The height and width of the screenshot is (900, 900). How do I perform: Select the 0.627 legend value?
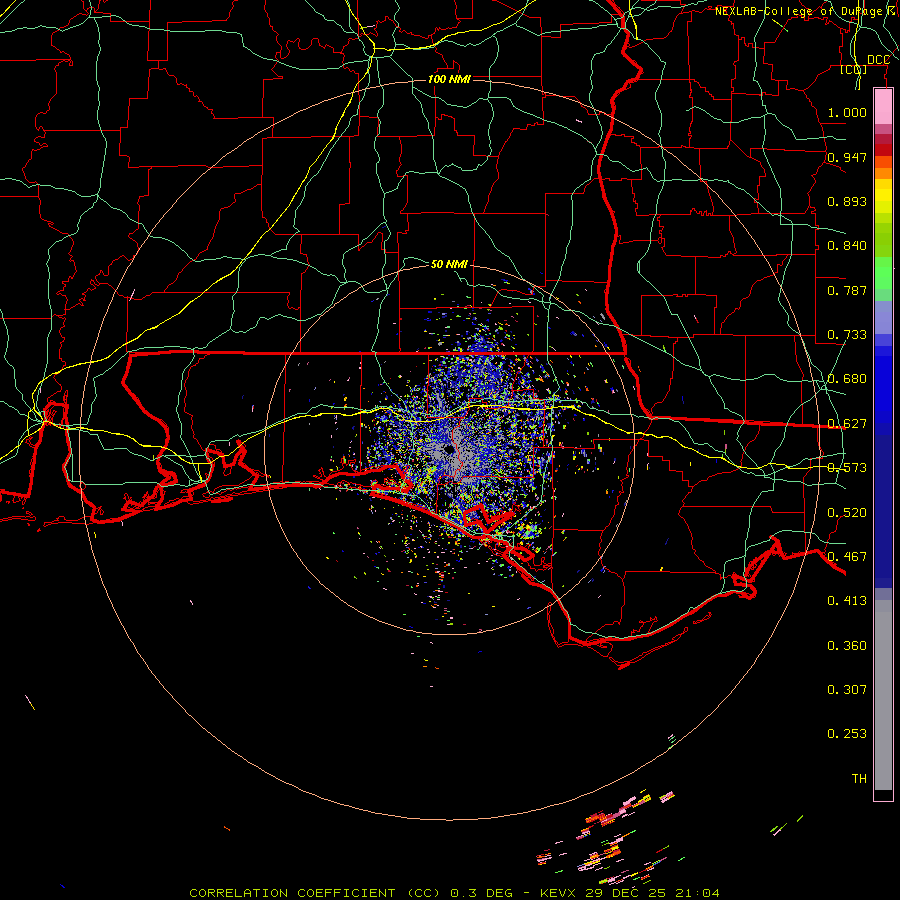tap(847, 423)
